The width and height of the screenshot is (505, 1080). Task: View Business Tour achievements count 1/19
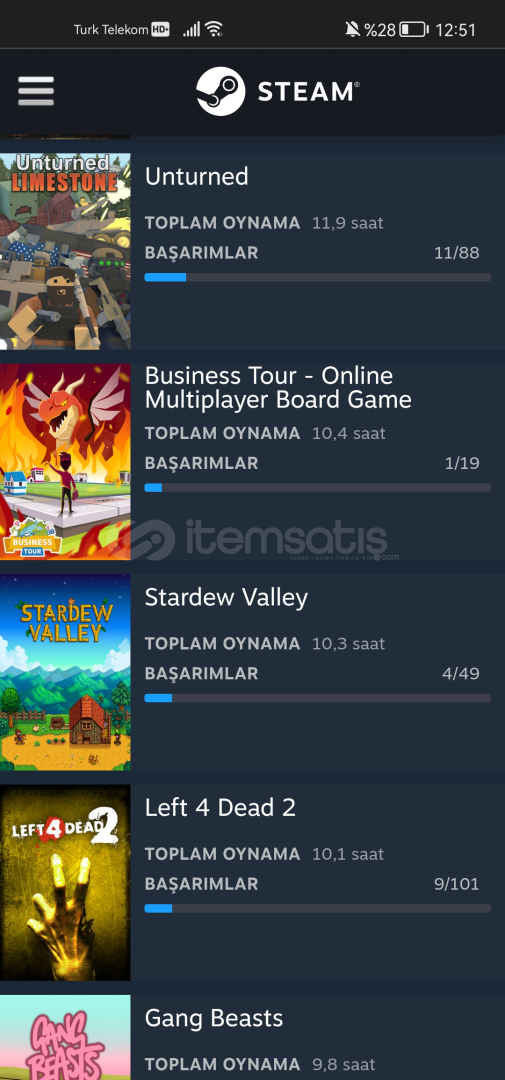click(462, 463)
